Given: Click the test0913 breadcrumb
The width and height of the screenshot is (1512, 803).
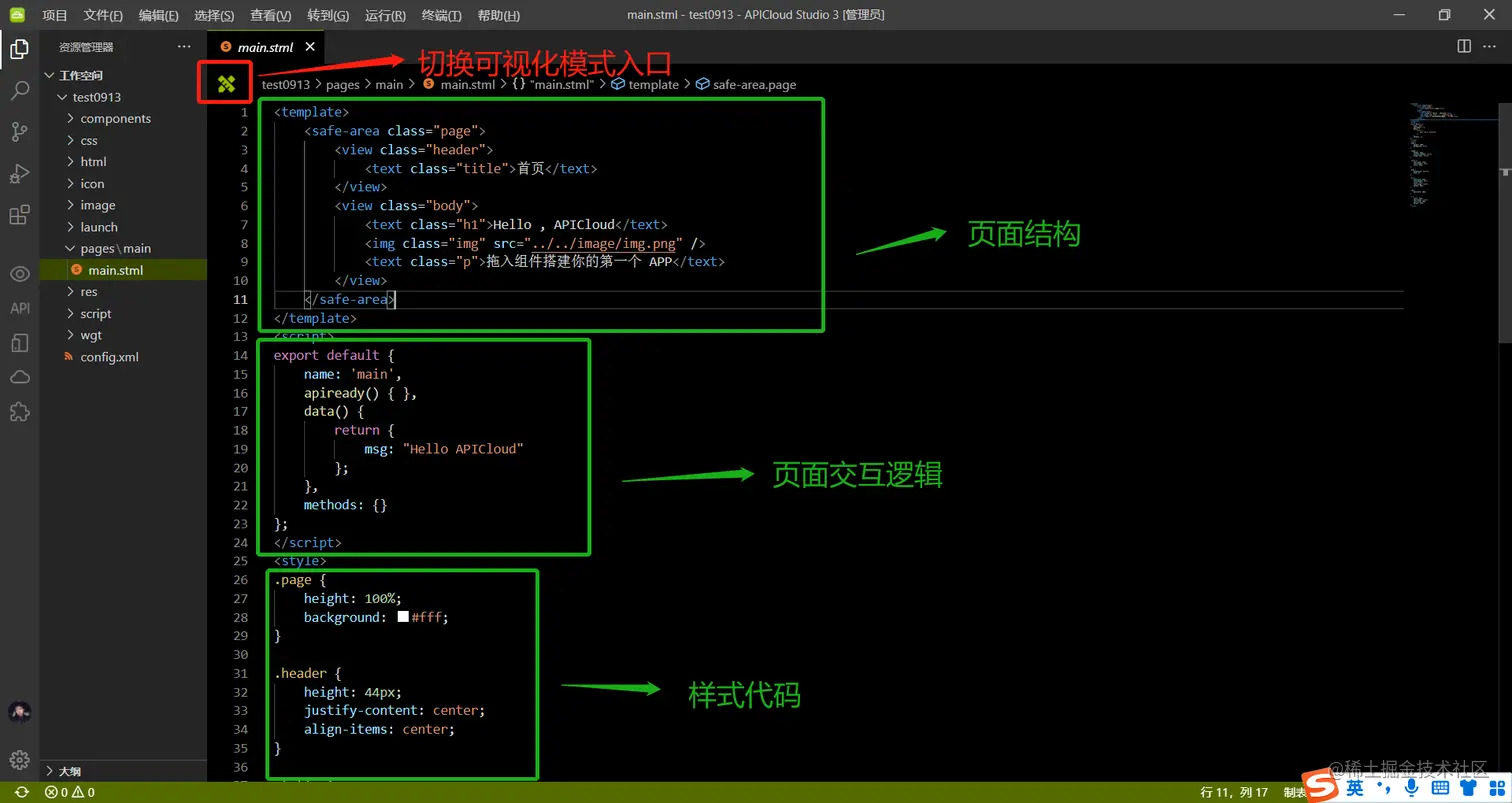Looking at the screenshot, I should (x=286, y=85).
